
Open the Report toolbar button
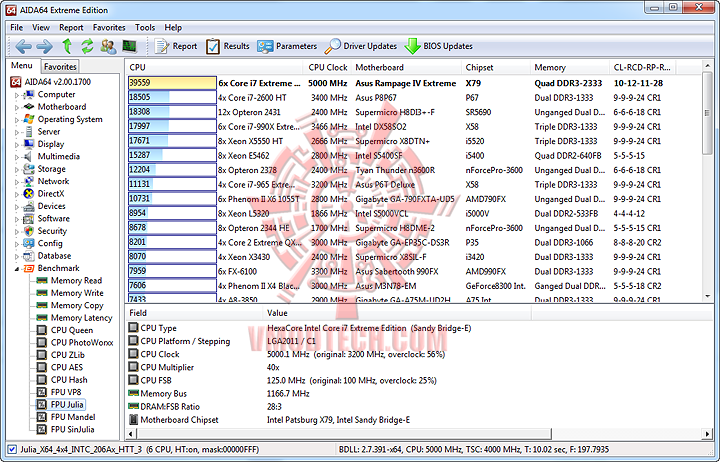coord(176,46)
